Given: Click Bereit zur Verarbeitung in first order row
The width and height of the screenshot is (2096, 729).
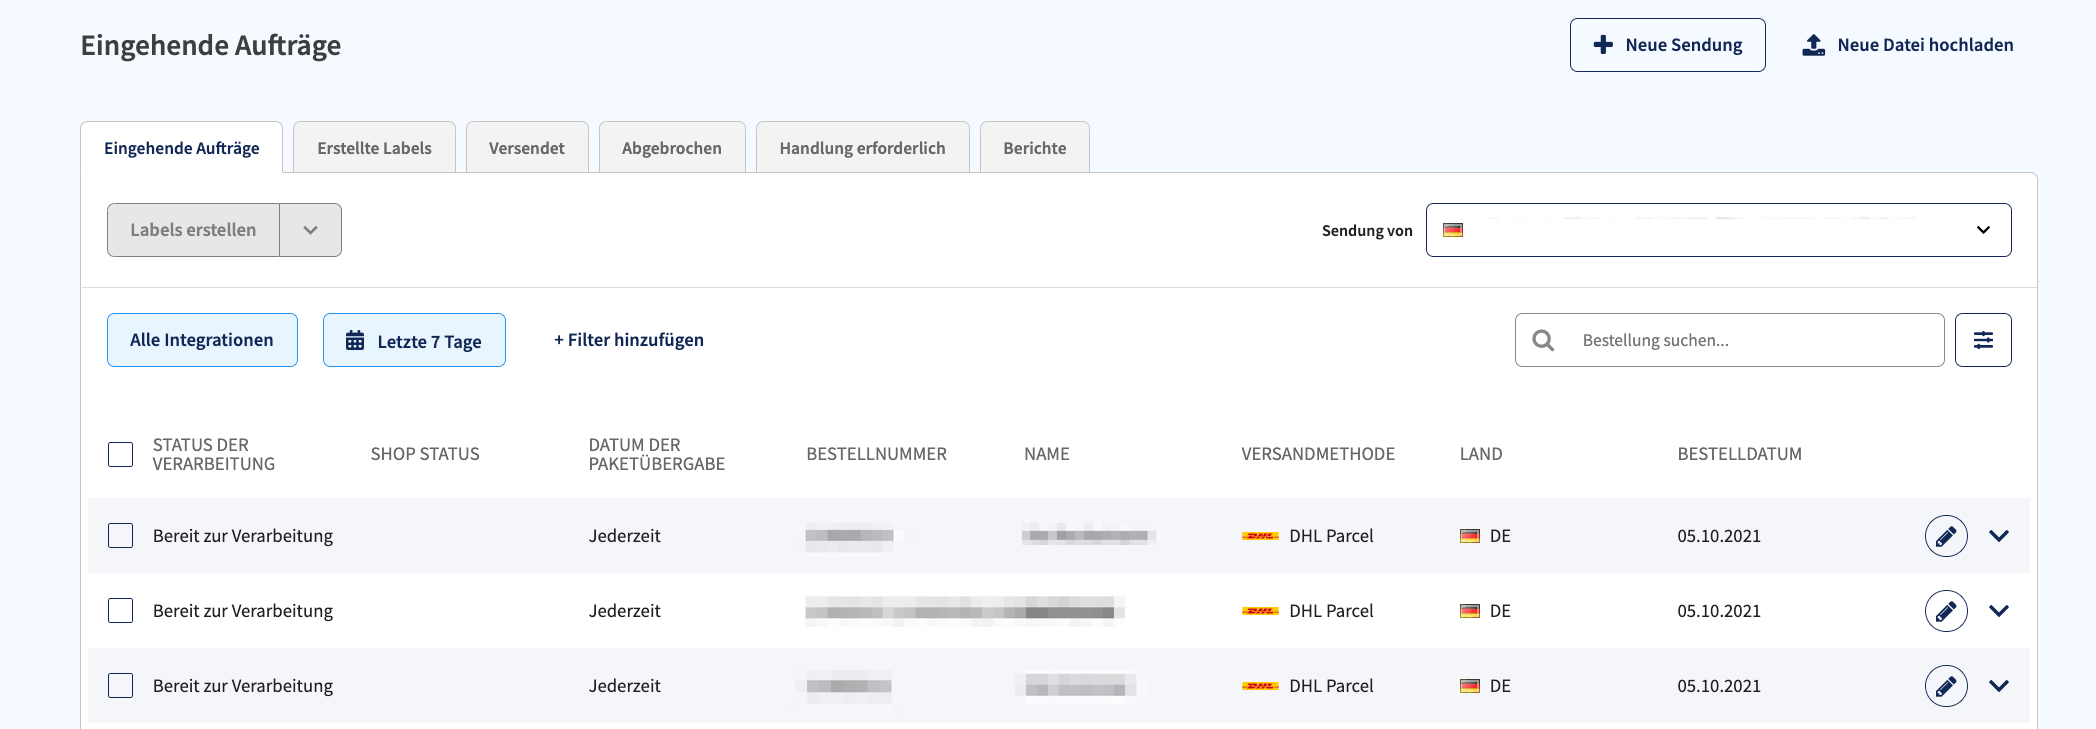Looking at the screenshot, I should tap(243, 536).
